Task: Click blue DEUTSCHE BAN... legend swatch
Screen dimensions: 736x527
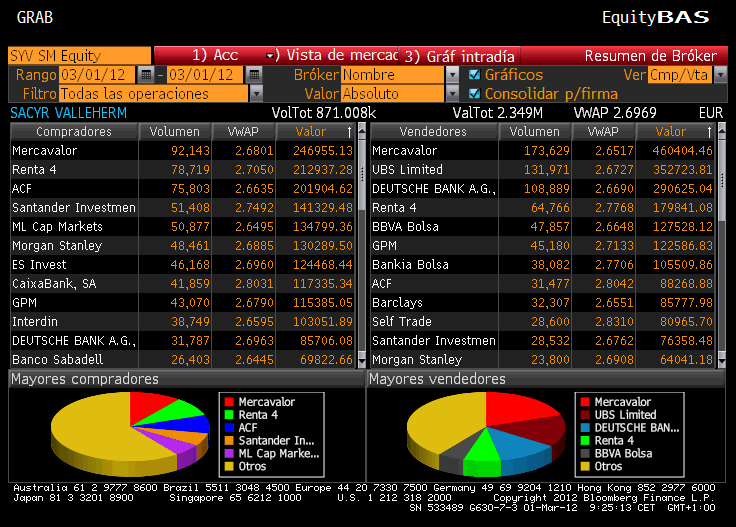Action: click(585, 428)
